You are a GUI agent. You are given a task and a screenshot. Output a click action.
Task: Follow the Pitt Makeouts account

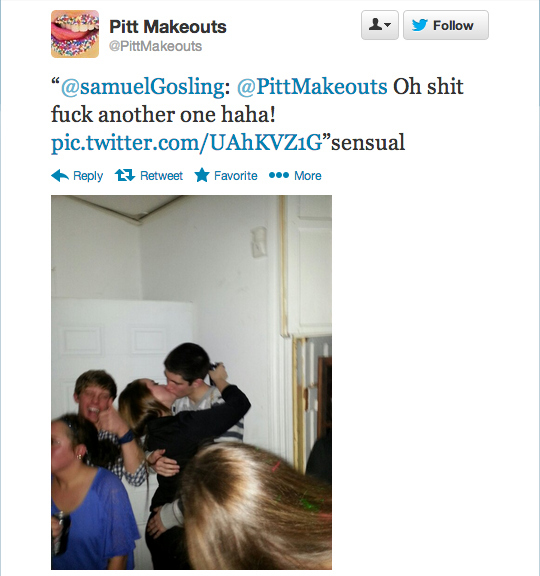coord(446,25)
